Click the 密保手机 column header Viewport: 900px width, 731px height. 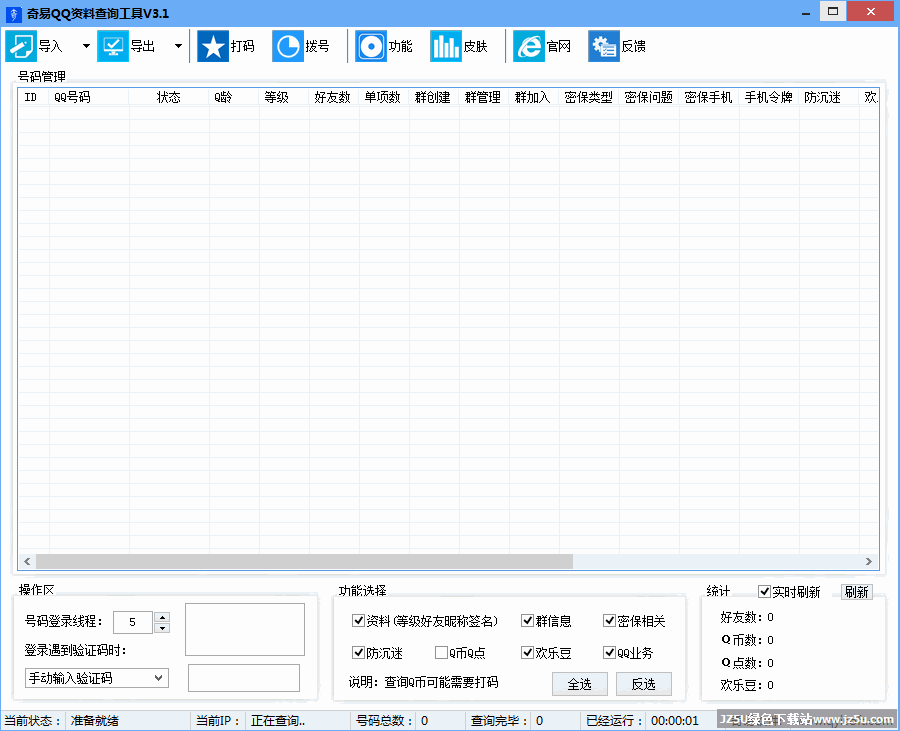(x=709, y=97)
